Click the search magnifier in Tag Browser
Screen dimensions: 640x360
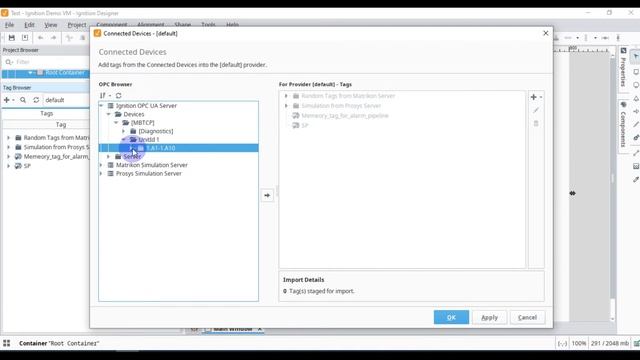click(23, 100)
